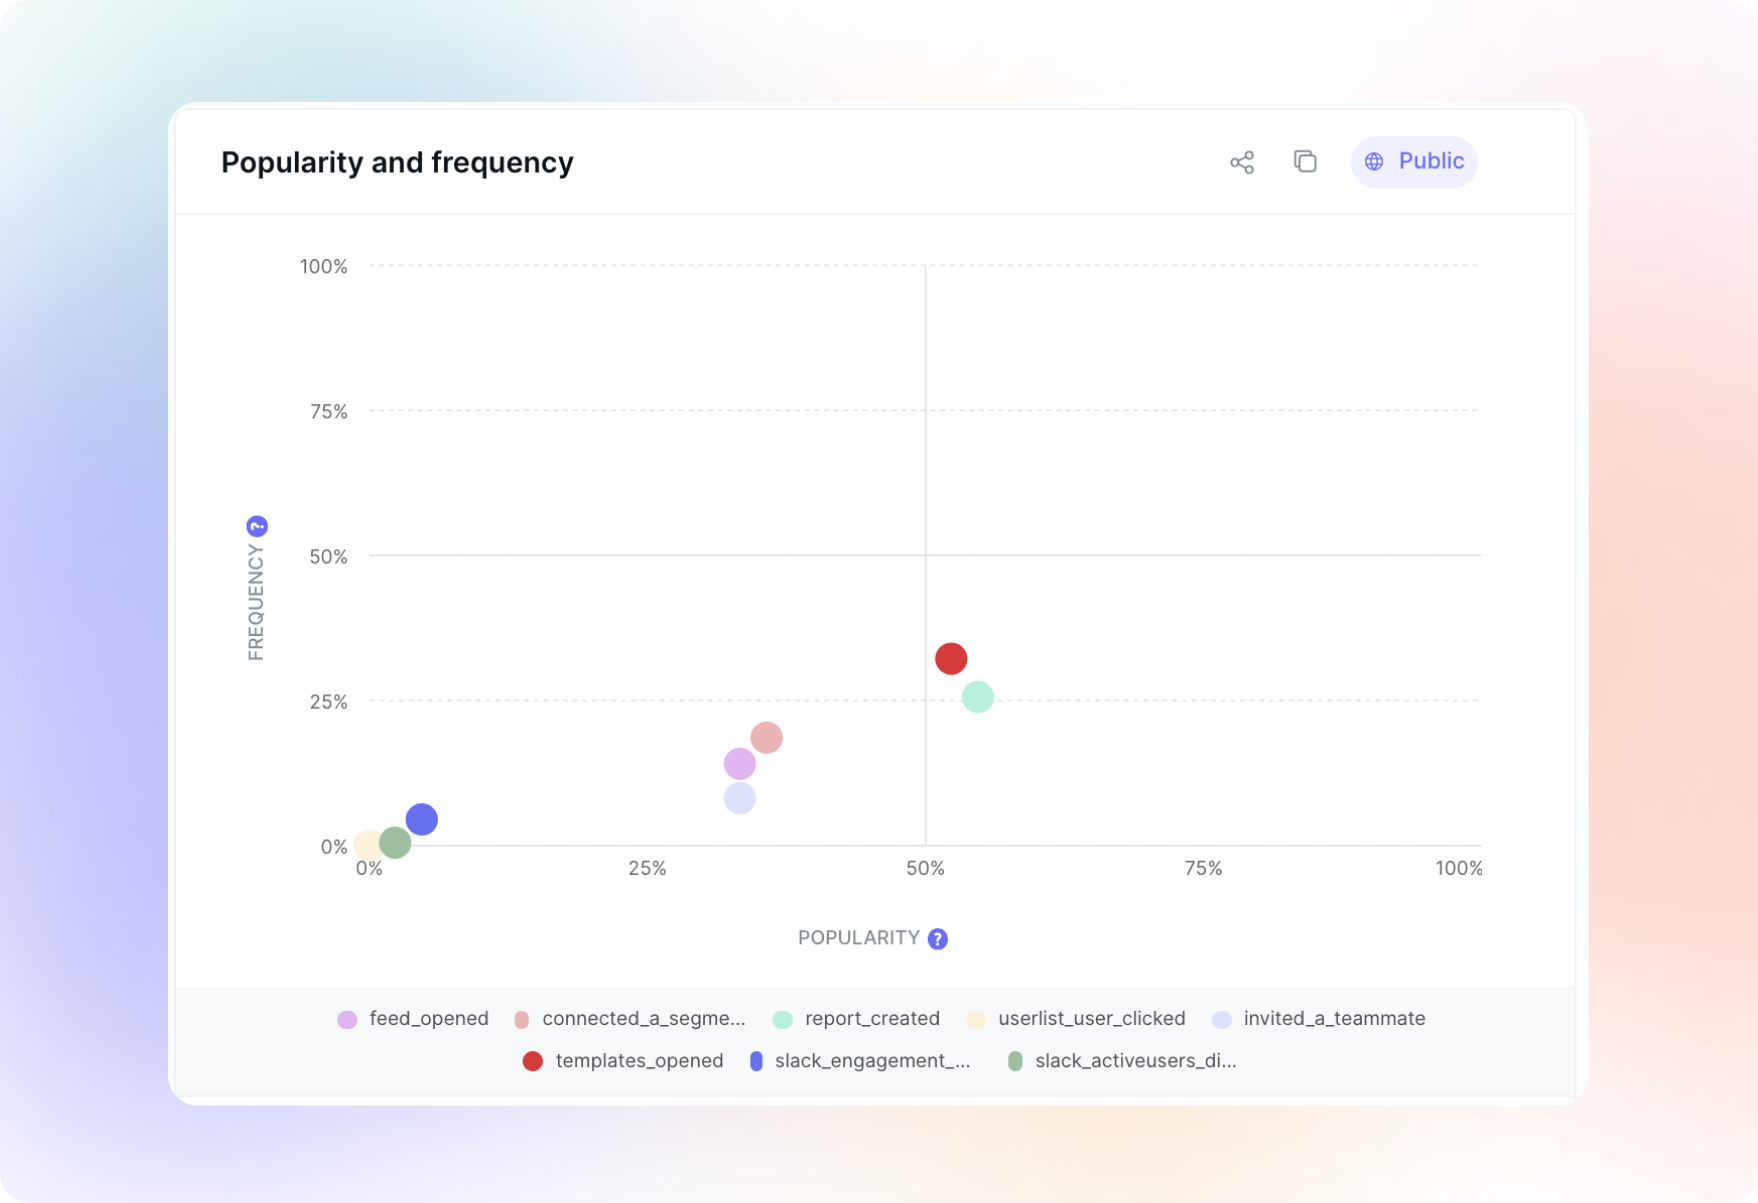This screenshot has height=1203, width=1758.
Task: Click the green slack_activeusers data point
Action: [395, 843]
